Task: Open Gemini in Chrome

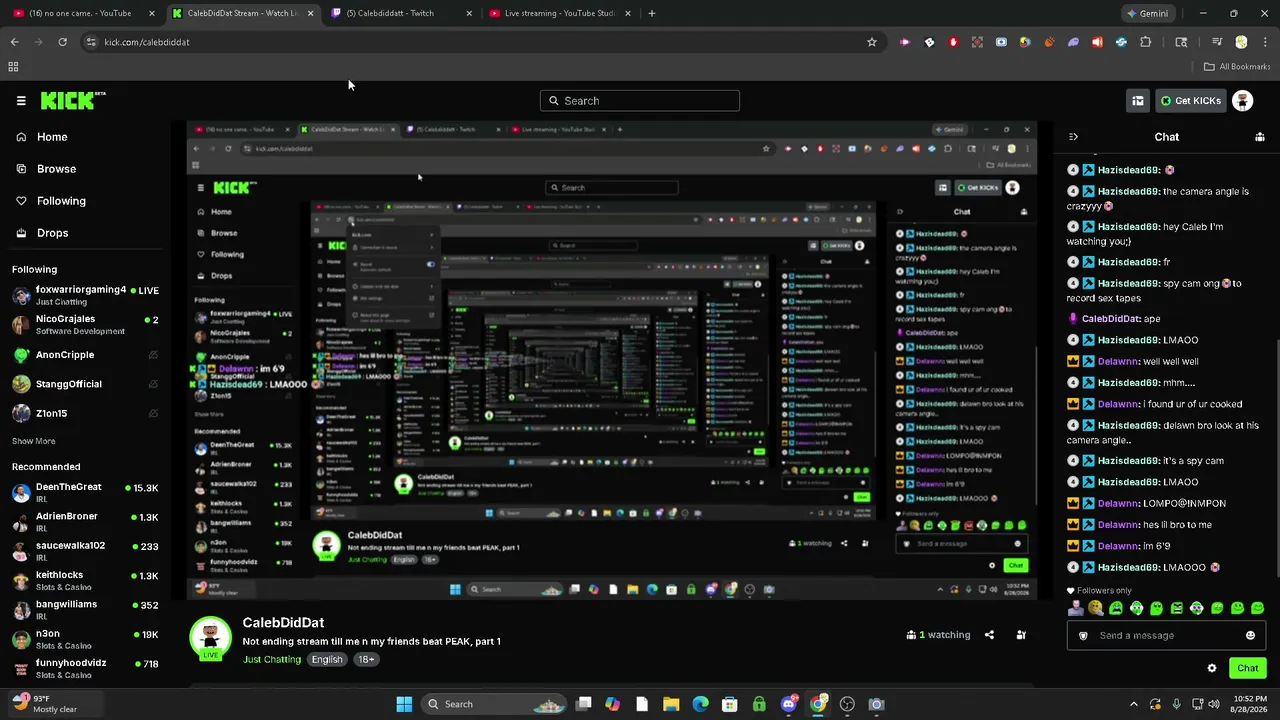Action: 1147,14
